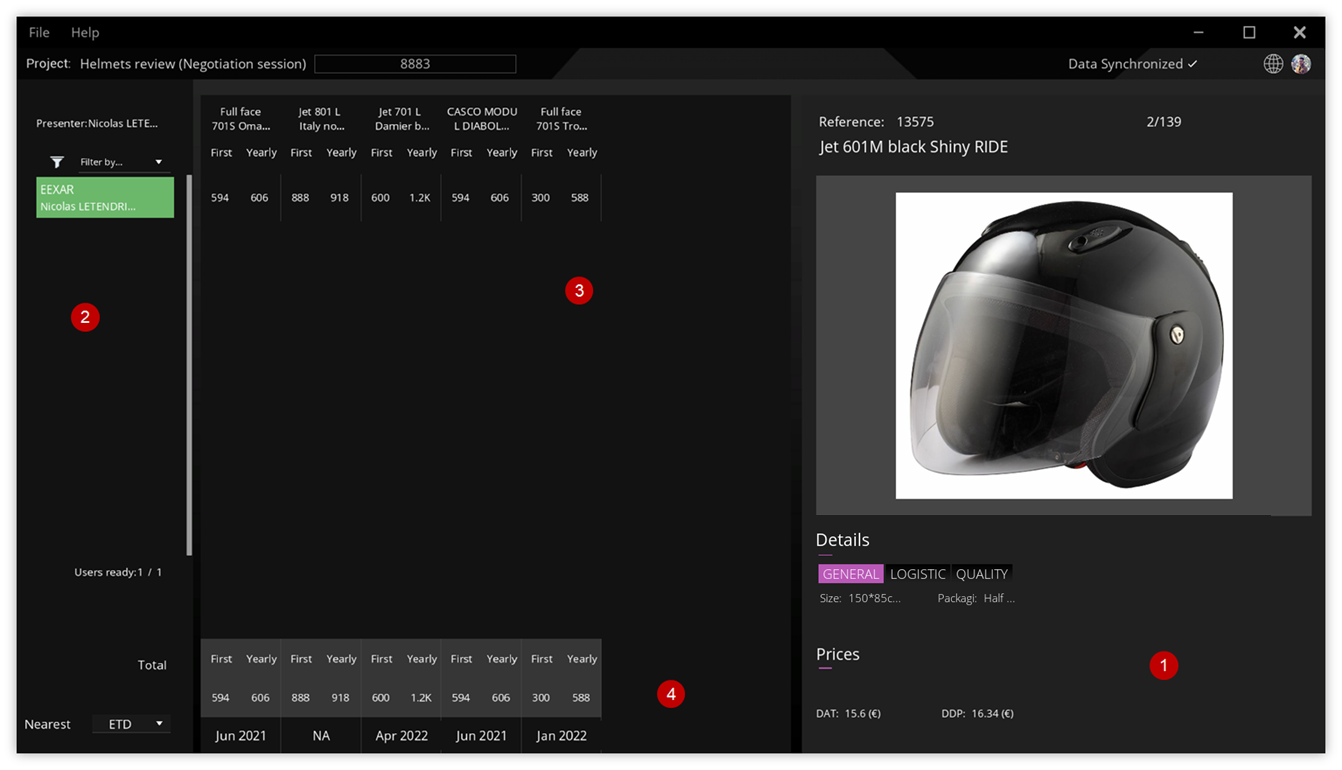Click the NA date cell

[321, 736]
